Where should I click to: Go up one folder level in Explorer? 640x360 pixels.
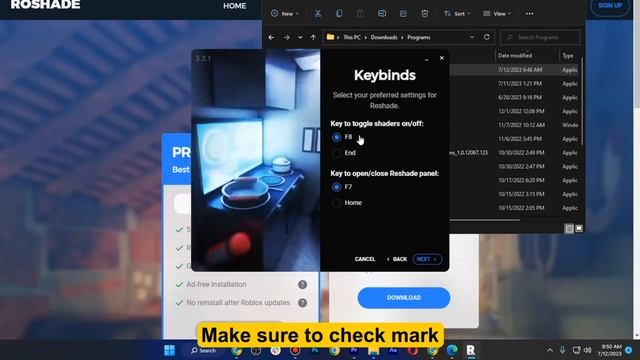313,37
